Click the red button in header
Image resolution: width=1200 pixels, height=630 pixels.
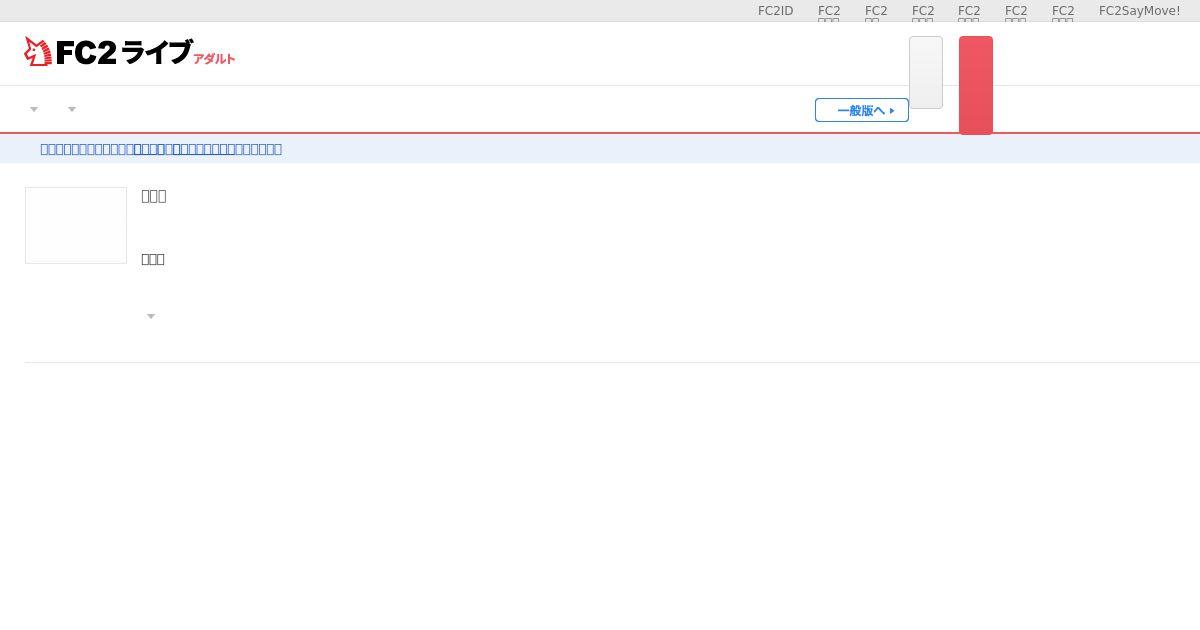[976, 85]
